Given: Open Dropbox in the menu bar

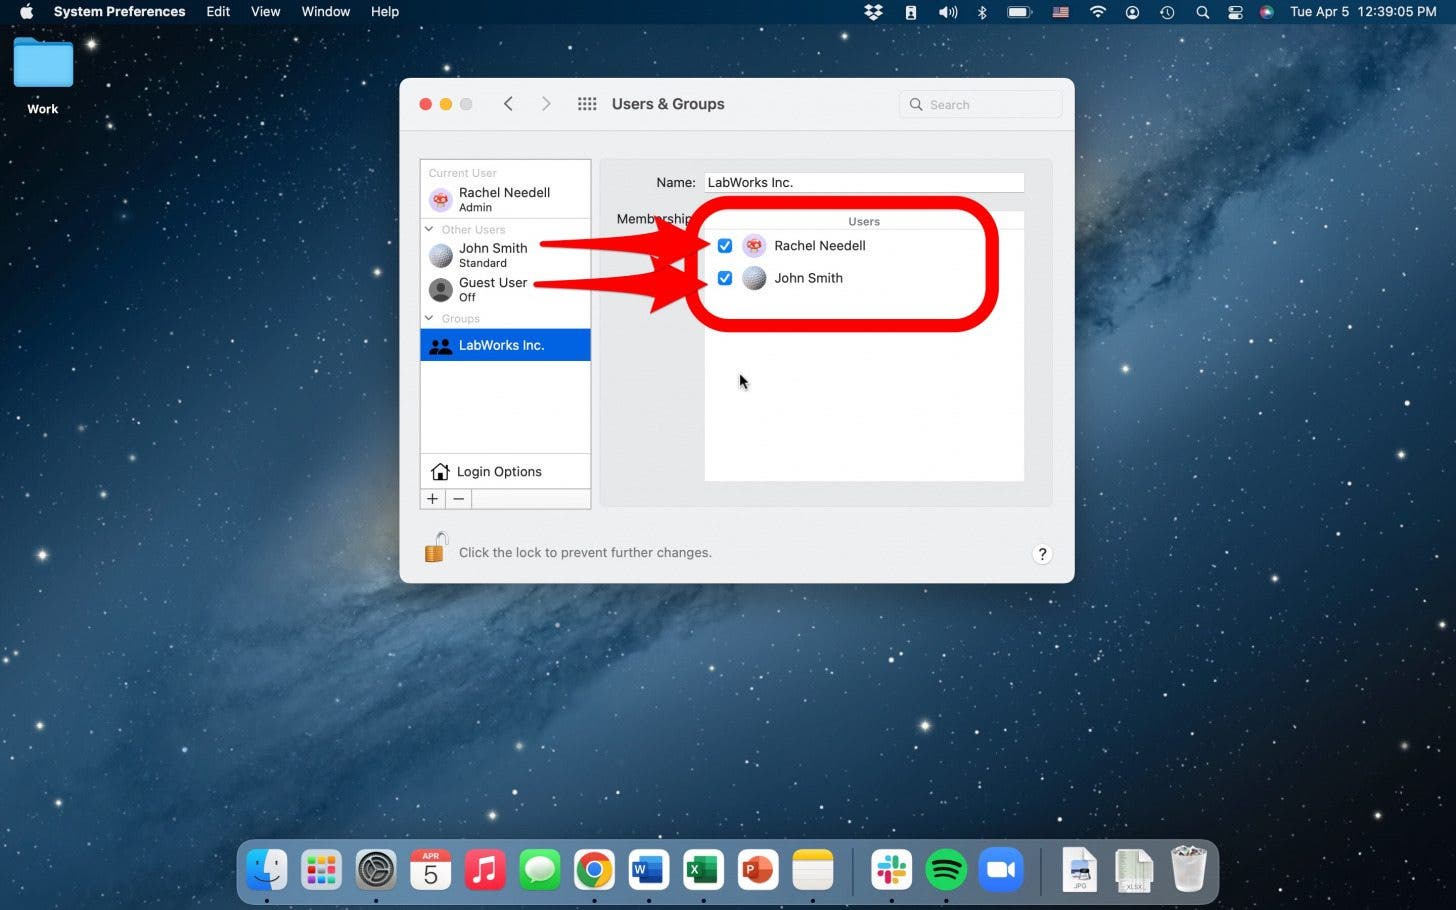Looking at the screenshot, I should click(x=874, y=12).
